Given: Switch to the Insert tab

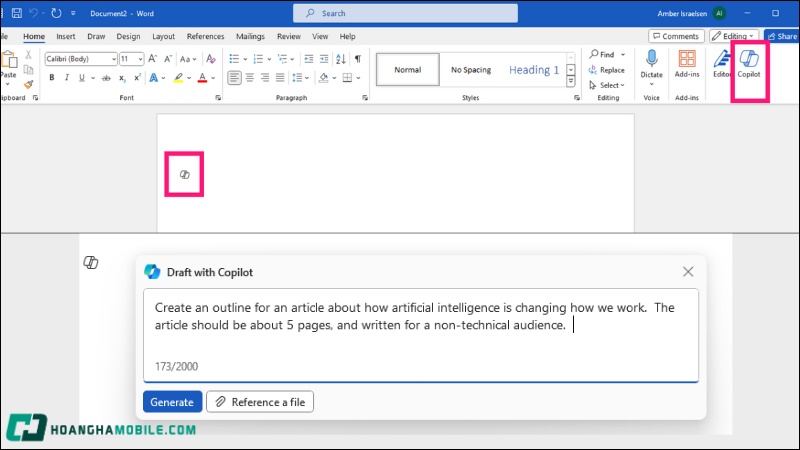Looking at the screenshot, I should pos(67,36).
